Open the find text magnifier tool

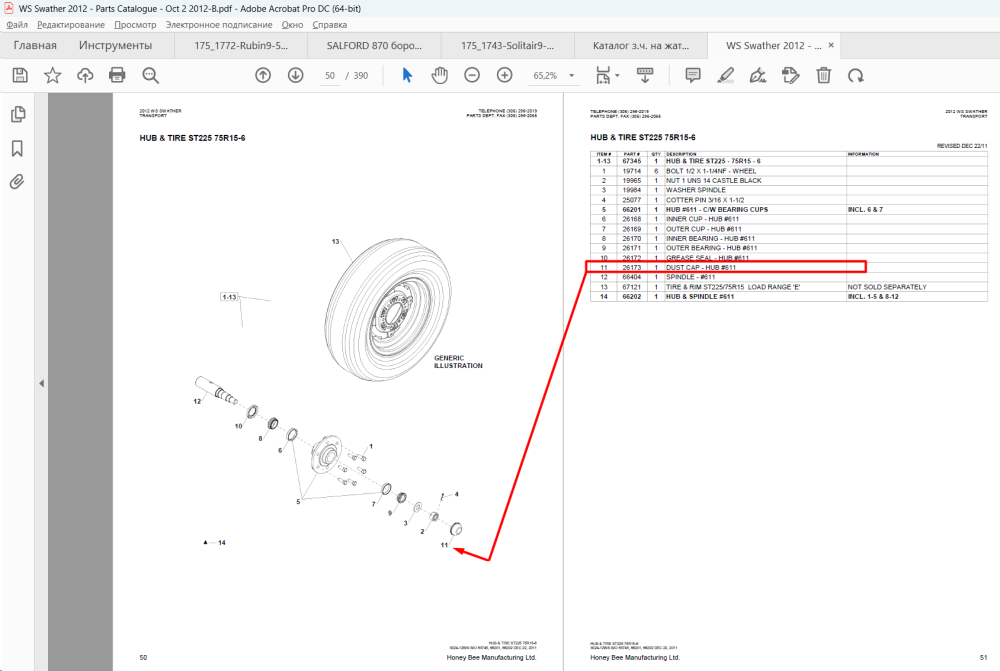coord(151,75)
